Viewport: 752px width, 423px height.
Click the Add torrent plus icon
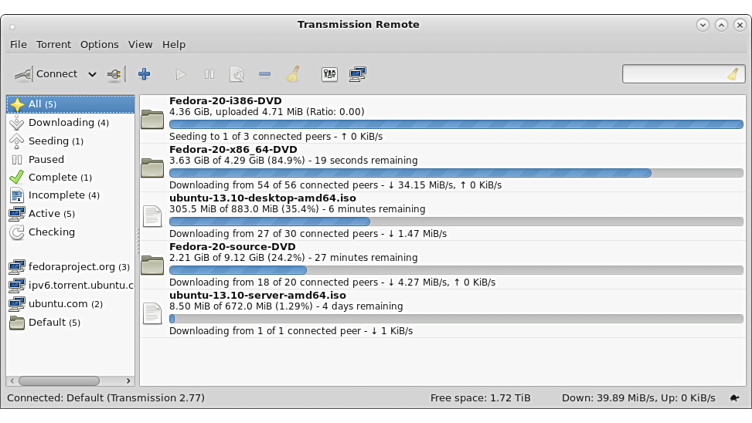pos(144,74)
